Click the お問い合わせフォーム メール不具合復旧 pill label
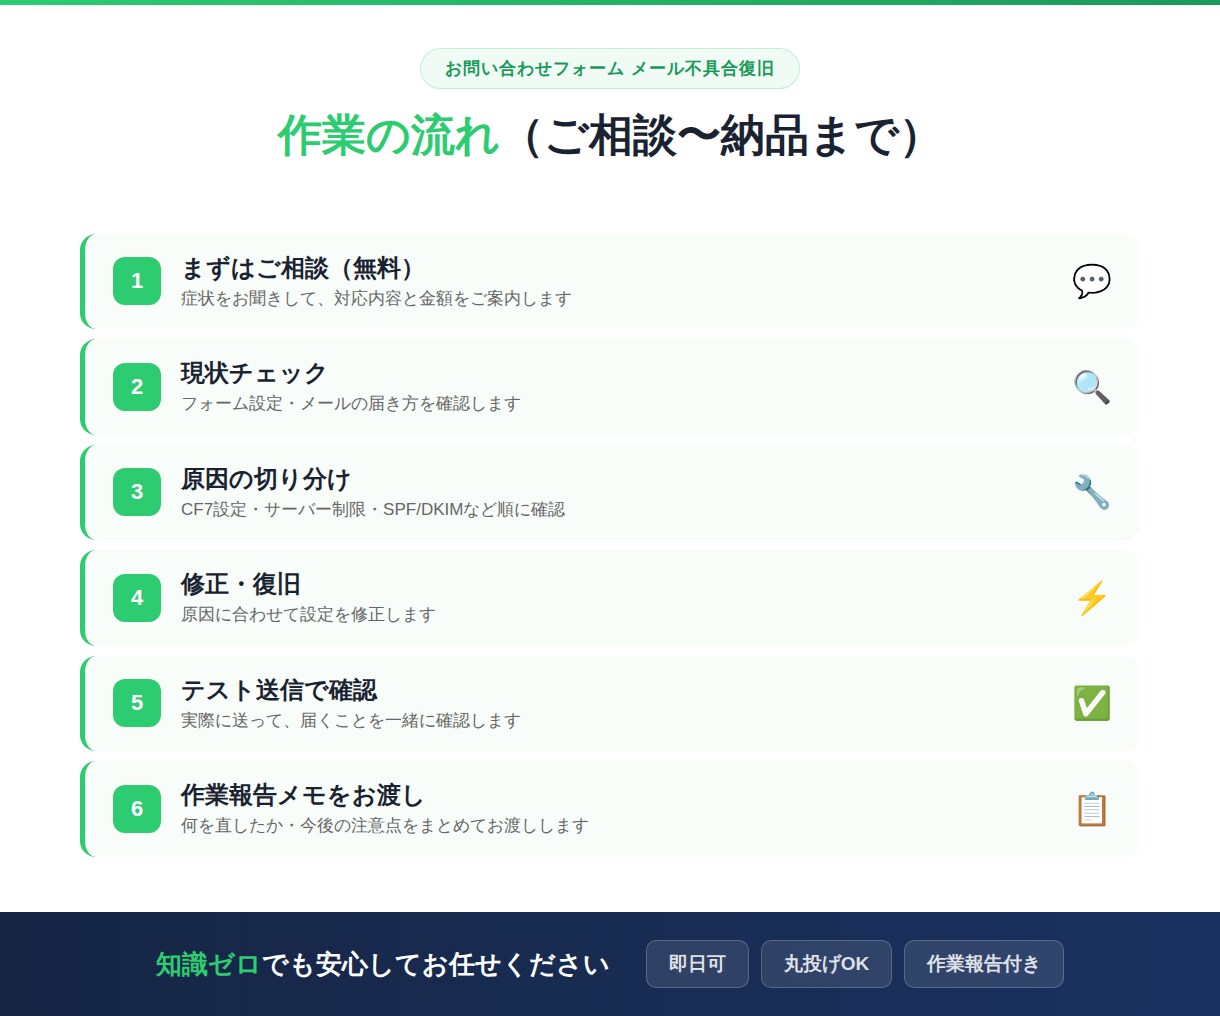Image resolution: width=1220 pixels, height=1016 pixels. coord(610,69)
